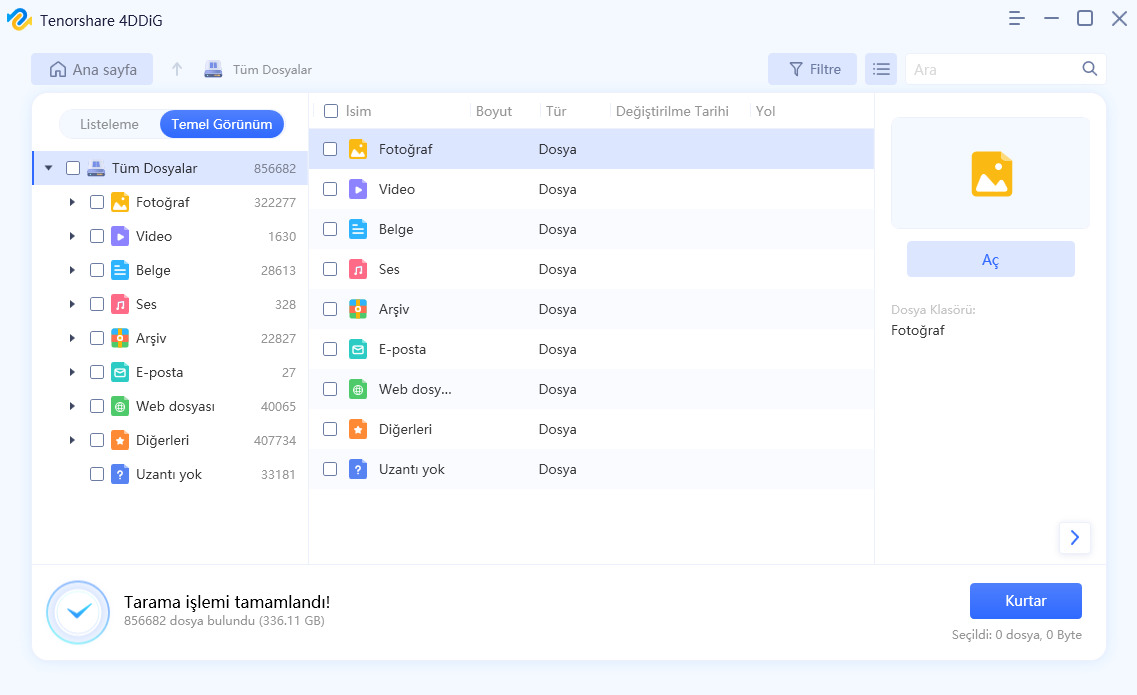The width and height of the screenshot is (1137, 695).
Task: Click the Ses icon in file list
Action: pos(358,269)
